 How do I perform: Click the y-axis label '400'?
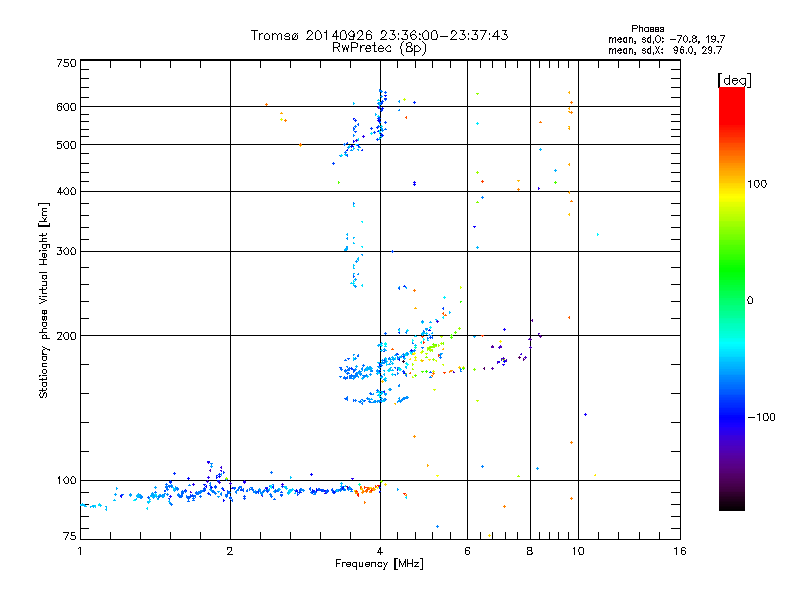tap(66, 191)
